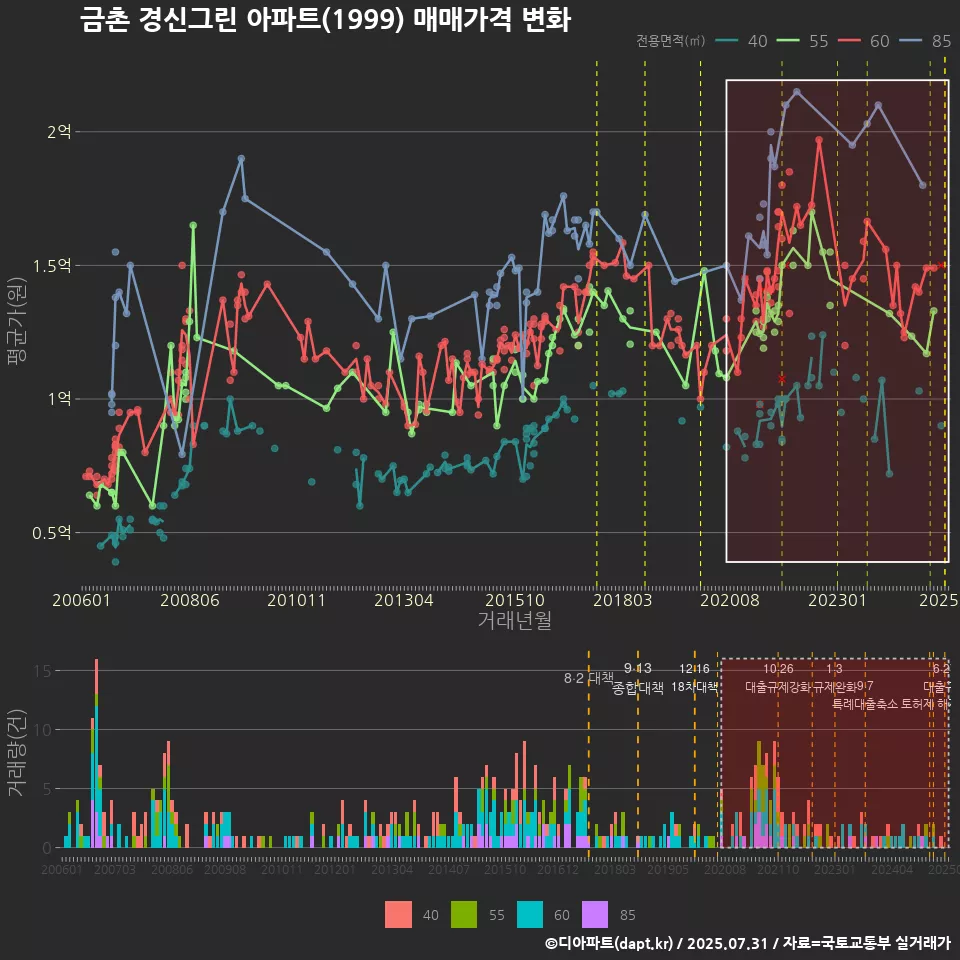
Task: Click the highest point of the 85㎡ blue line
Action: 797,92
